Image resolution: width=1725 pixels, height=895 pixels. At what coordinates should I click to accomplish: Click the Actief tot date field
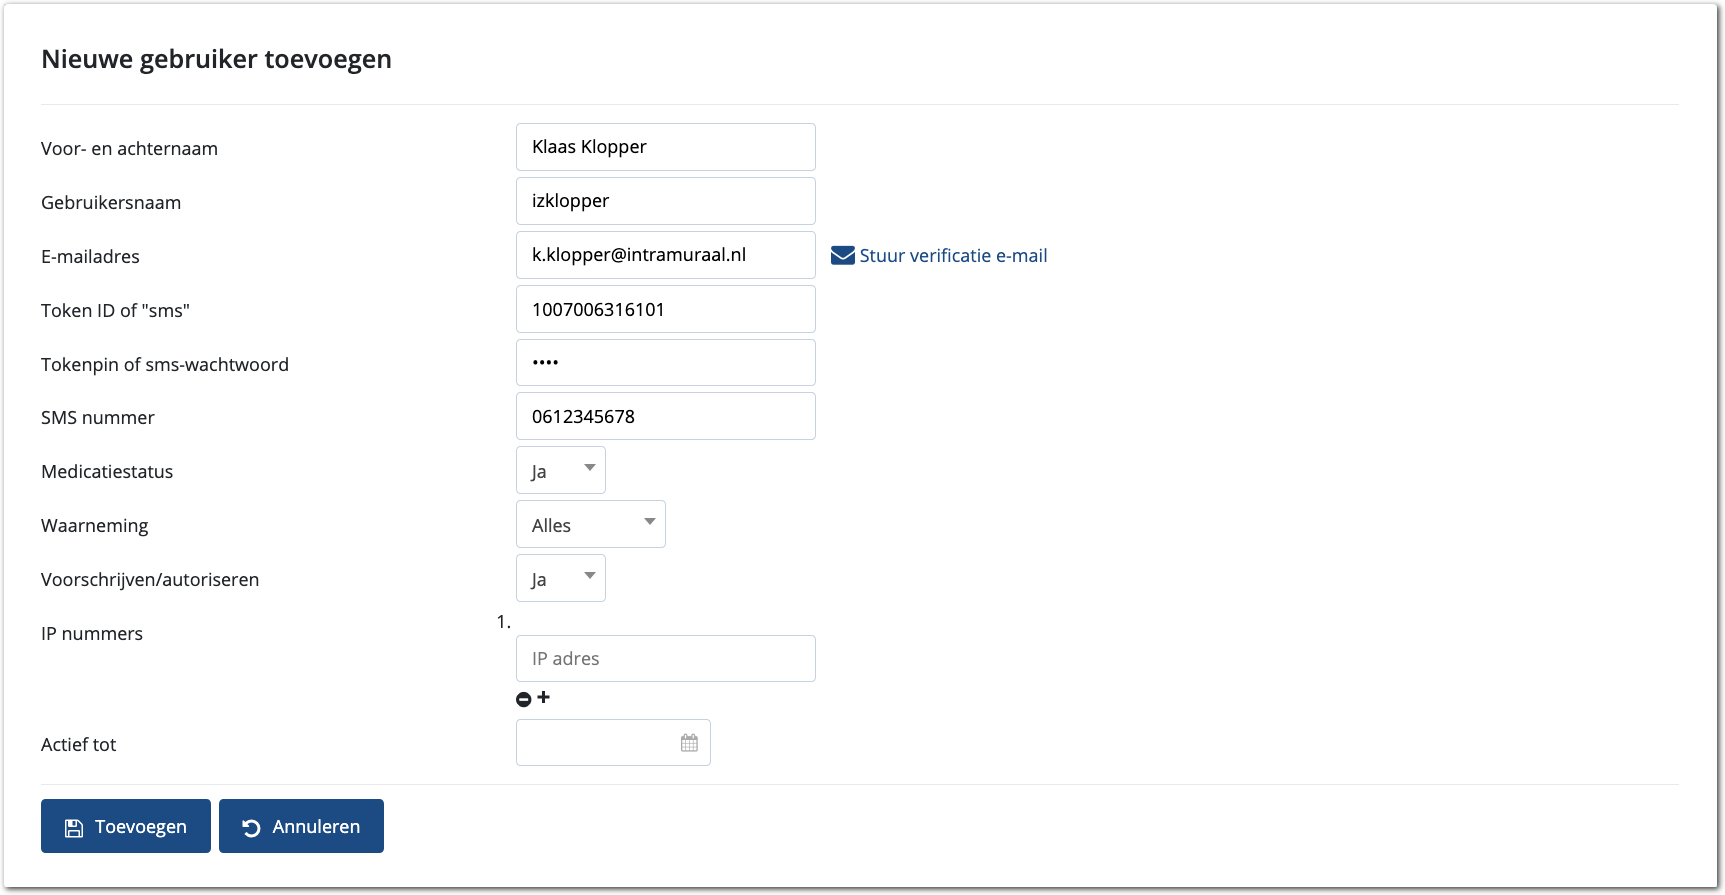595,743
